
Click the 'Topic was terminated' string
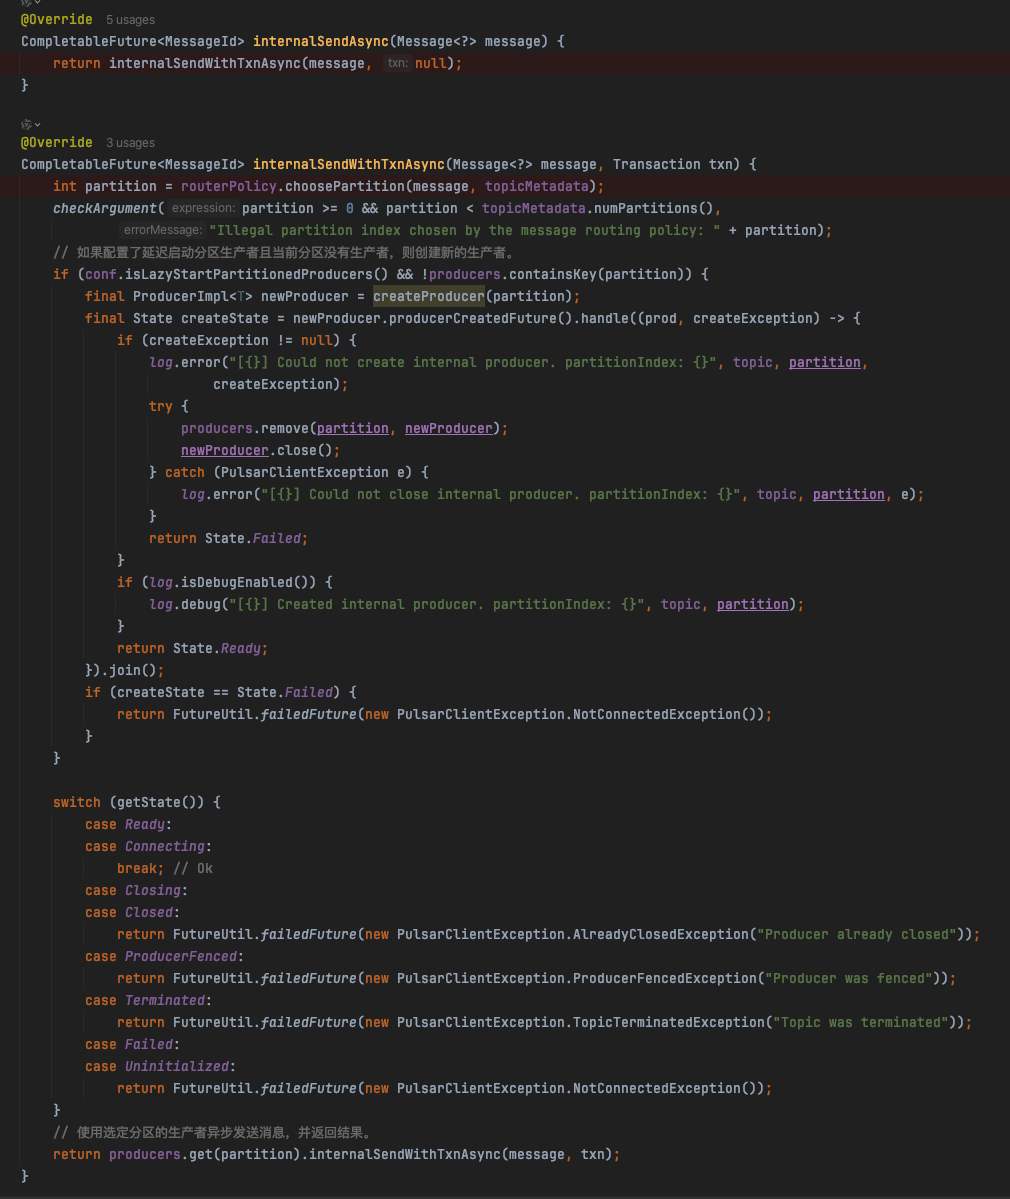click(x=860, y=1023)
